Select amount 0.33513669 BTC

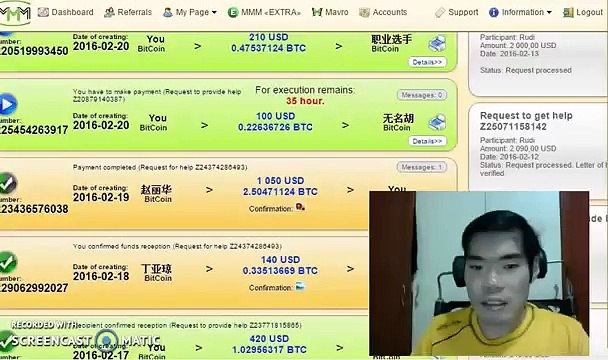(x=280, y=271)
